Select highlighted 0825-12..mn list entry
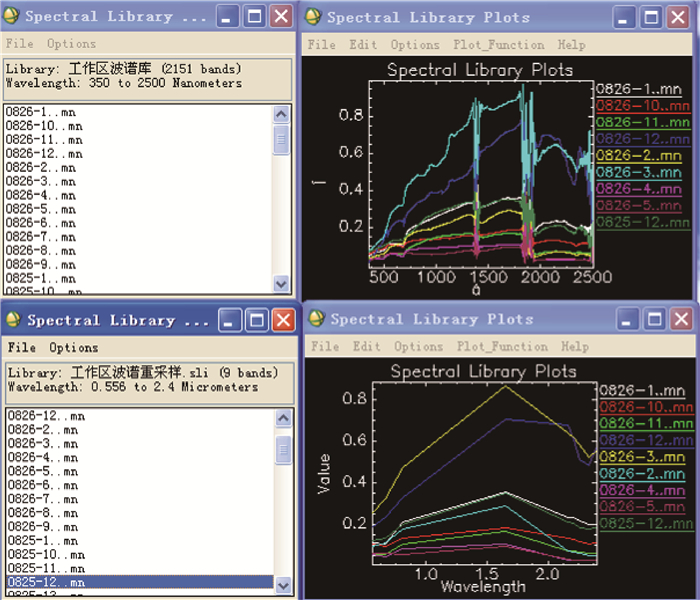Viewport: 700px width, 600px height. point(46,582)
